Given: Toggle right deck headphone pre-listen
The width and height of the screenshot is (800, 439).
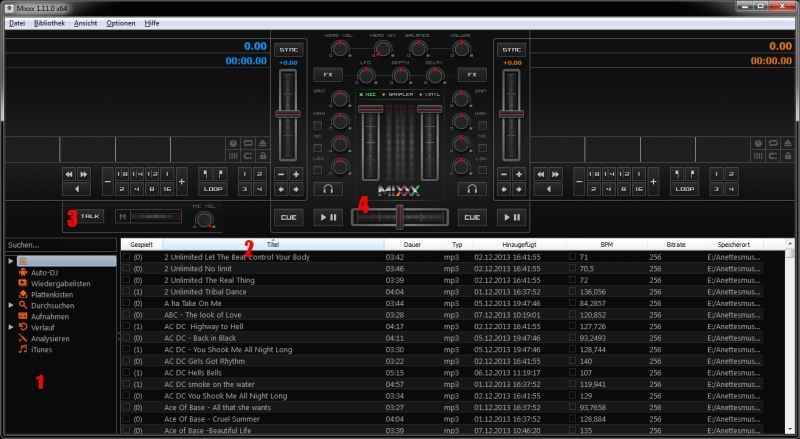Looking at the screenshot, I should click(x=472, y=189).
